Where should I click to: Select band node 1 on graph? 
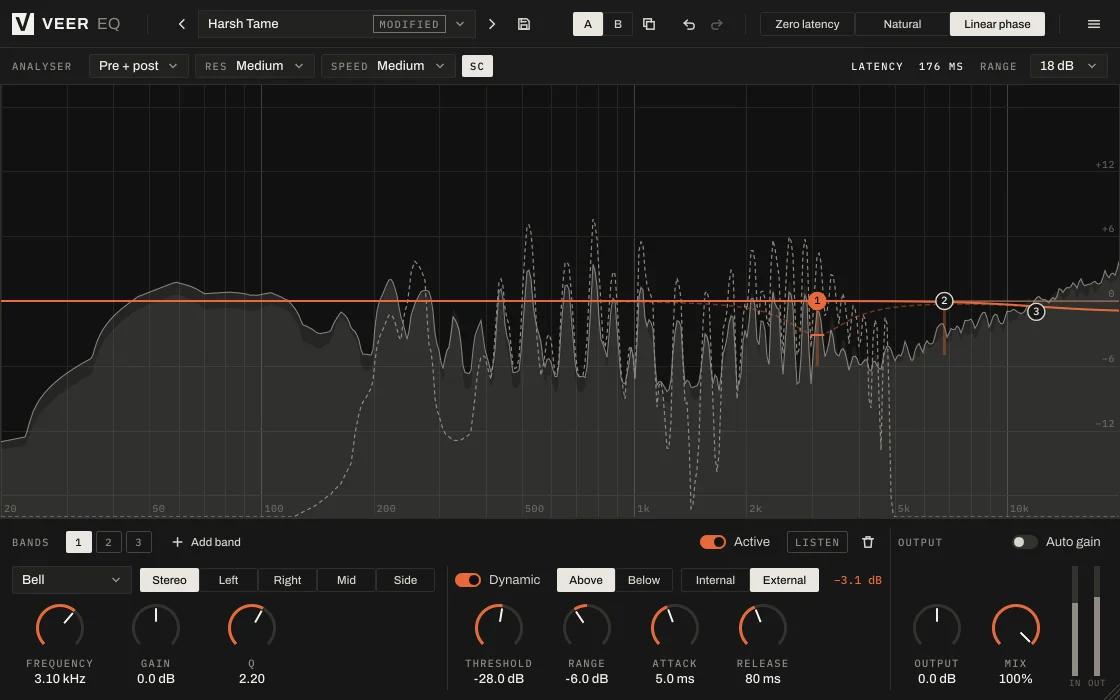click(x=817, y=301)
